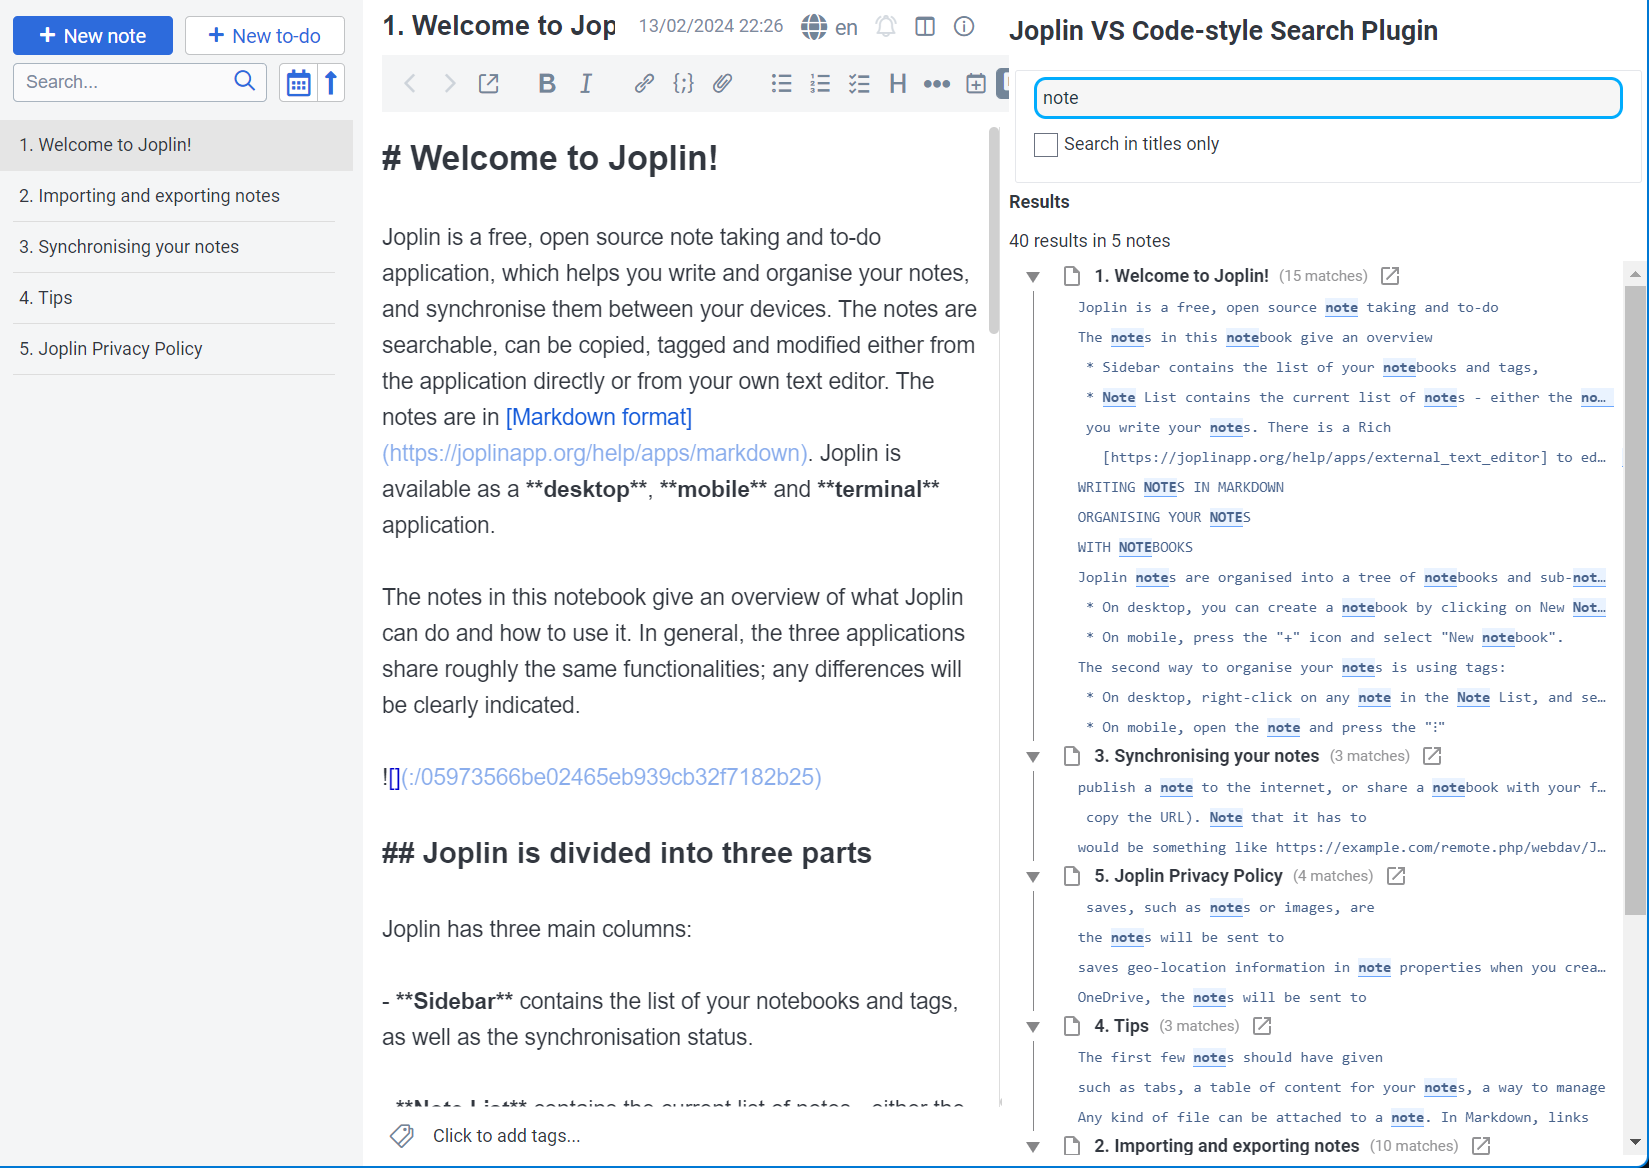Insert a checkbox list
1649x1168 pixels.
(859, 84)
